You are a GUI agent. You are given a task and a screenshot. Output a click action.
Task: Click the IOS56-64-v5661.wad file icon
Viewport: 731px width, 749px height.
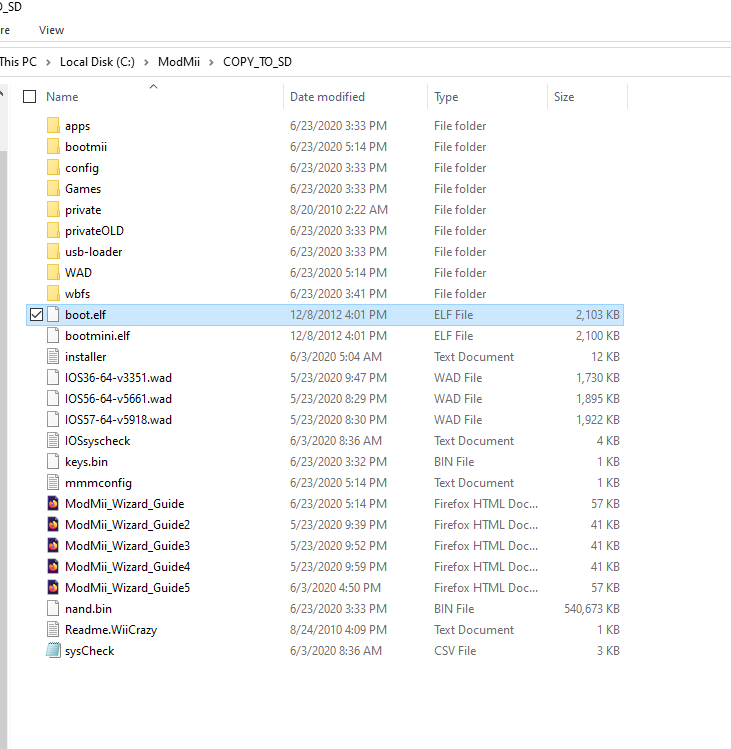(54, 399)
